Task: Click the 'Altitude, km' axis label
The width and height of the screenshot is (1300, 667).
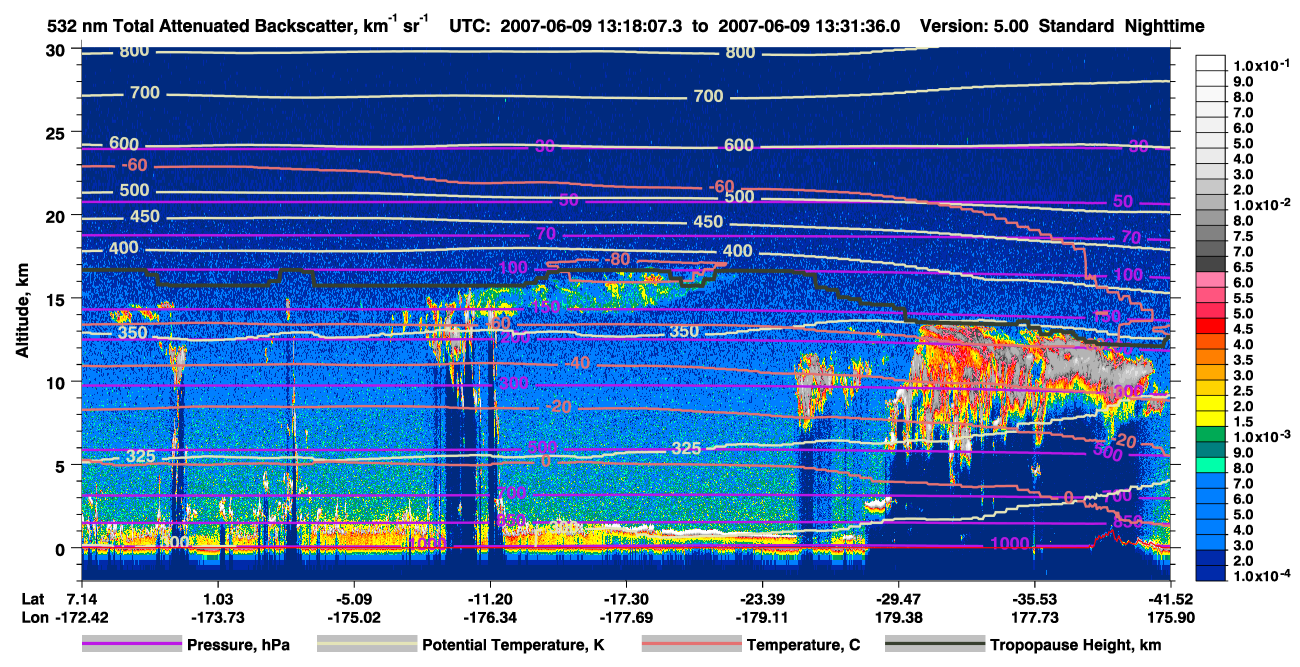Action: coord(22,313)
